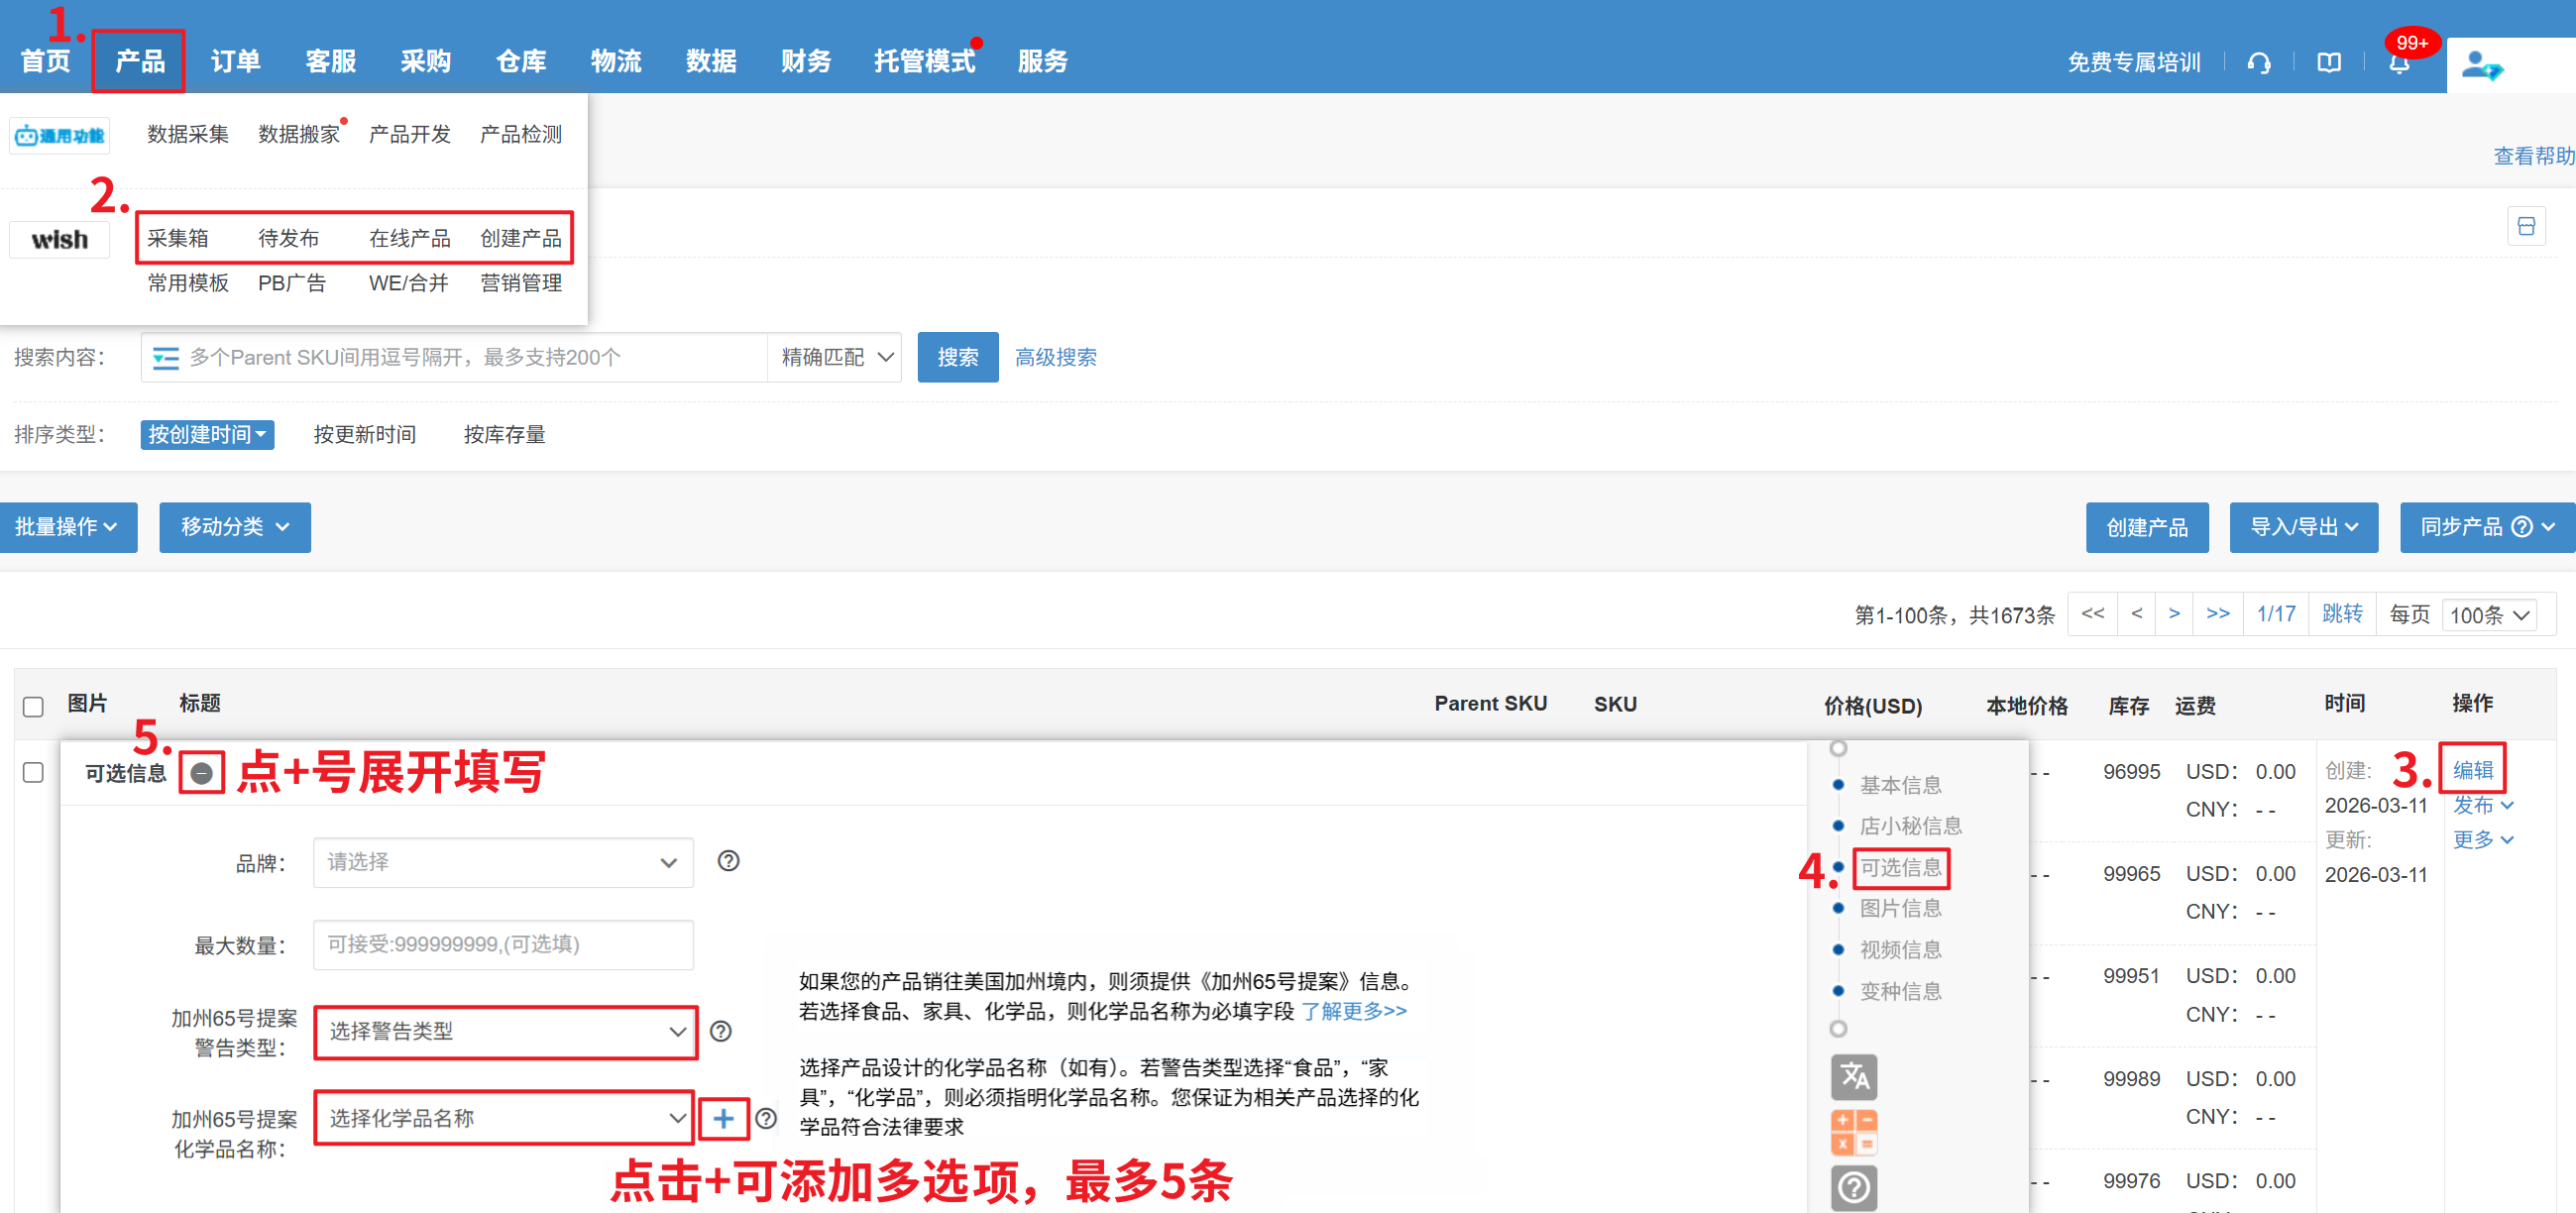2576x1213 pixels.
Task: Check the first product row checkbox
Action: coord(33,772)
